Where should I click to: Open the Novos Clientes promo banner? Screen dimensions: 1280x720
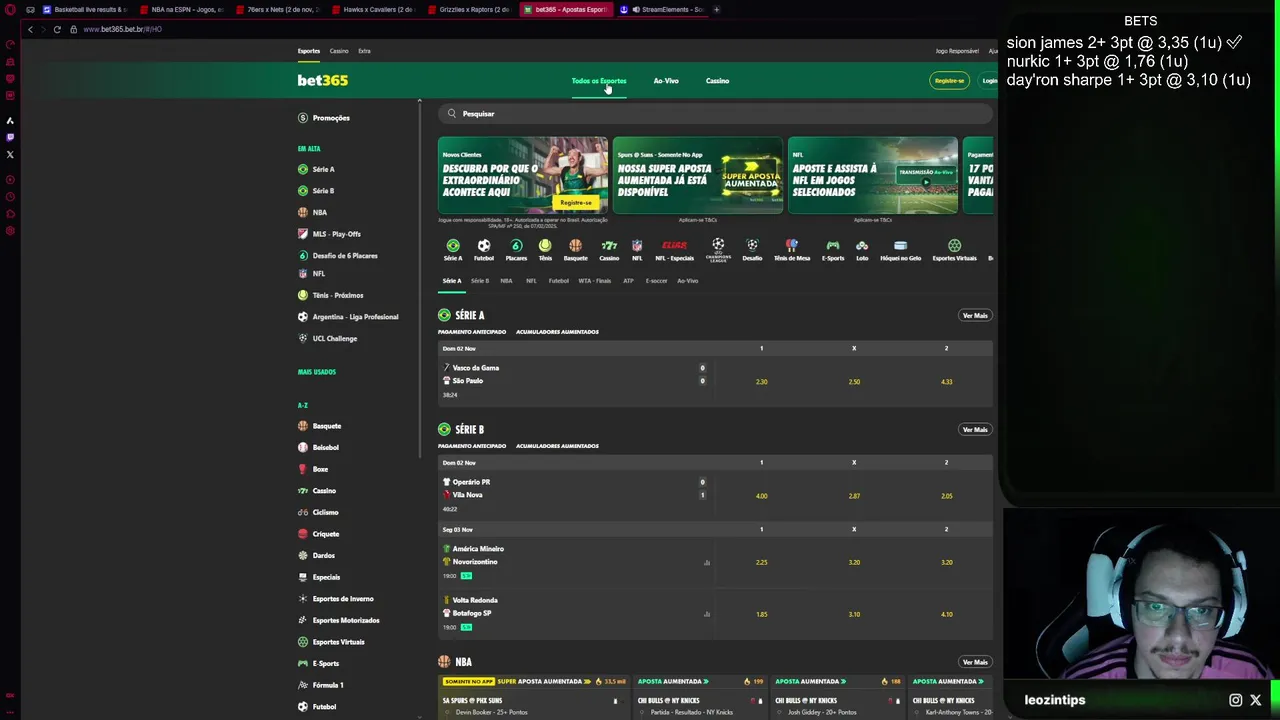click(523, 175)
